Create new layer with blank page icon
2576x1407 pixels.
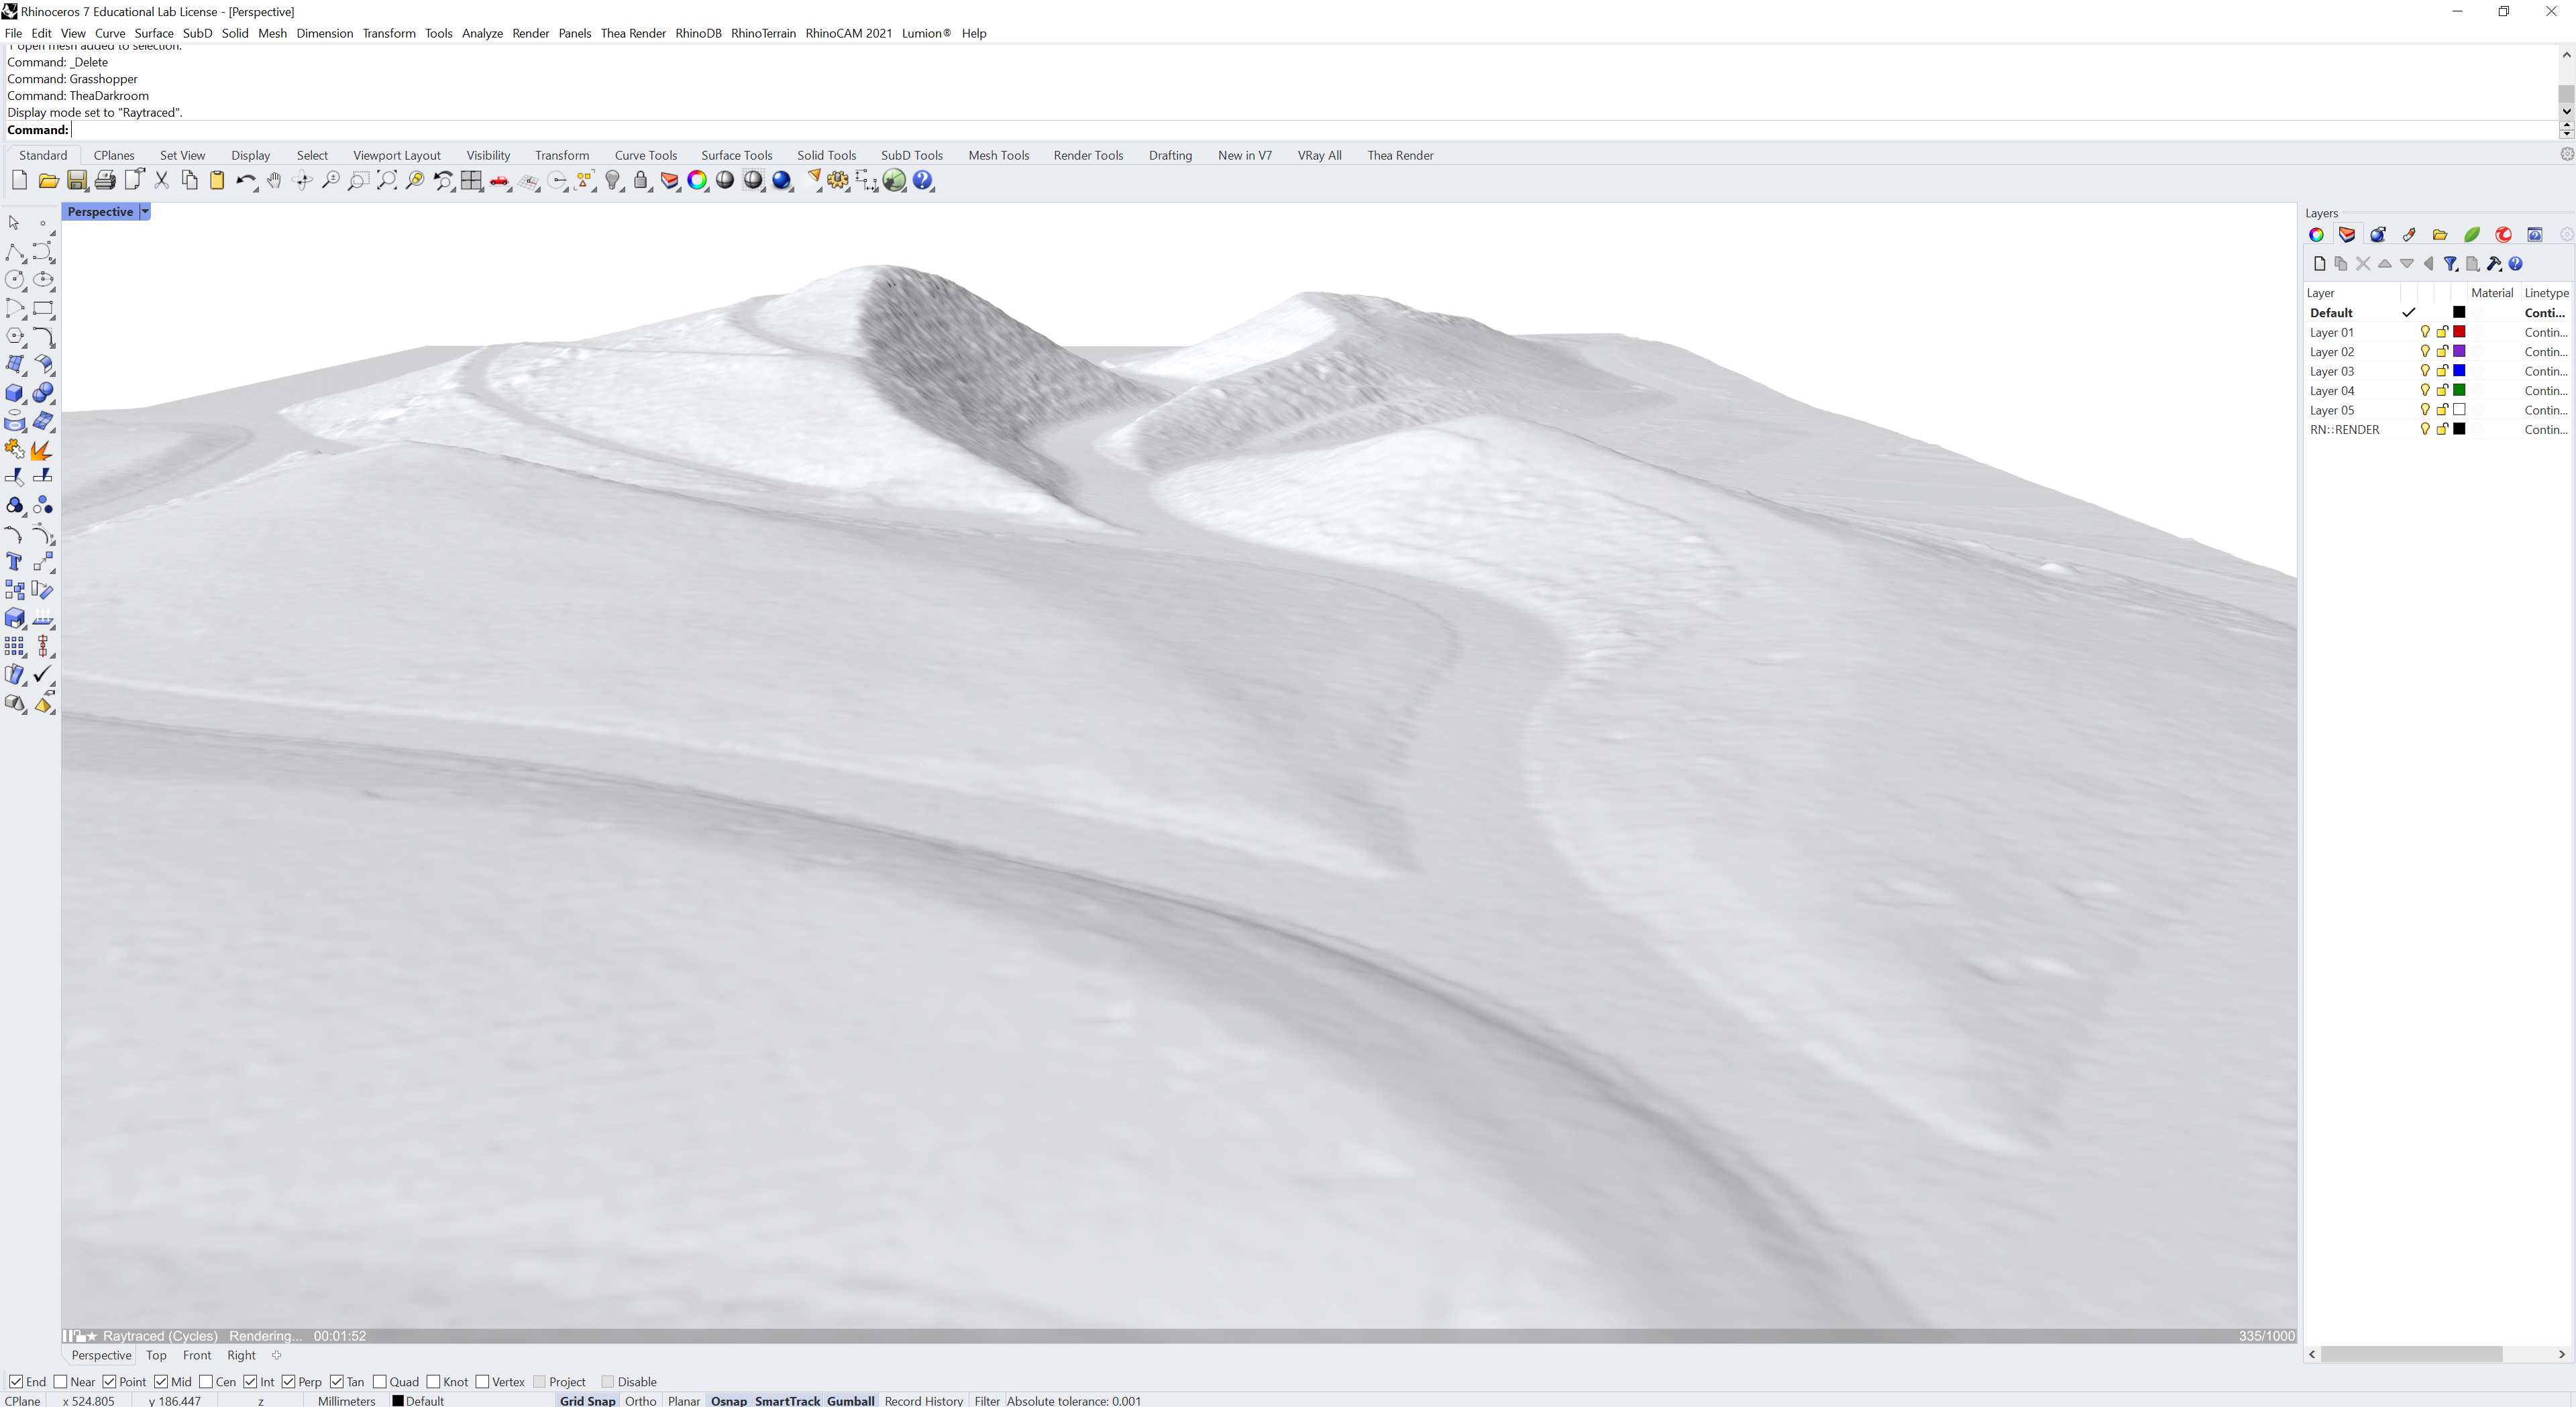click(x=2319, y=264)
